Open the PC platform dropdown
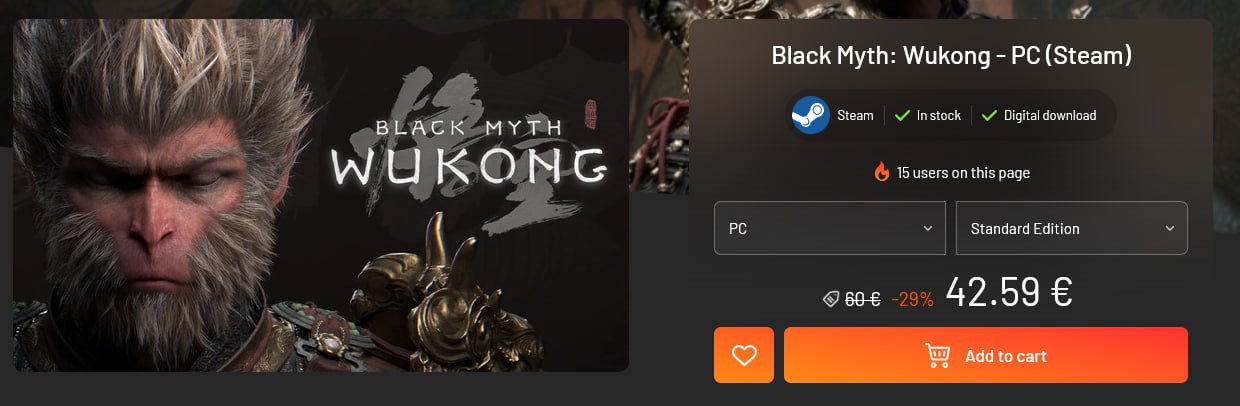The width and height of the screenshot is (1240, 406). tap(830, 228)
